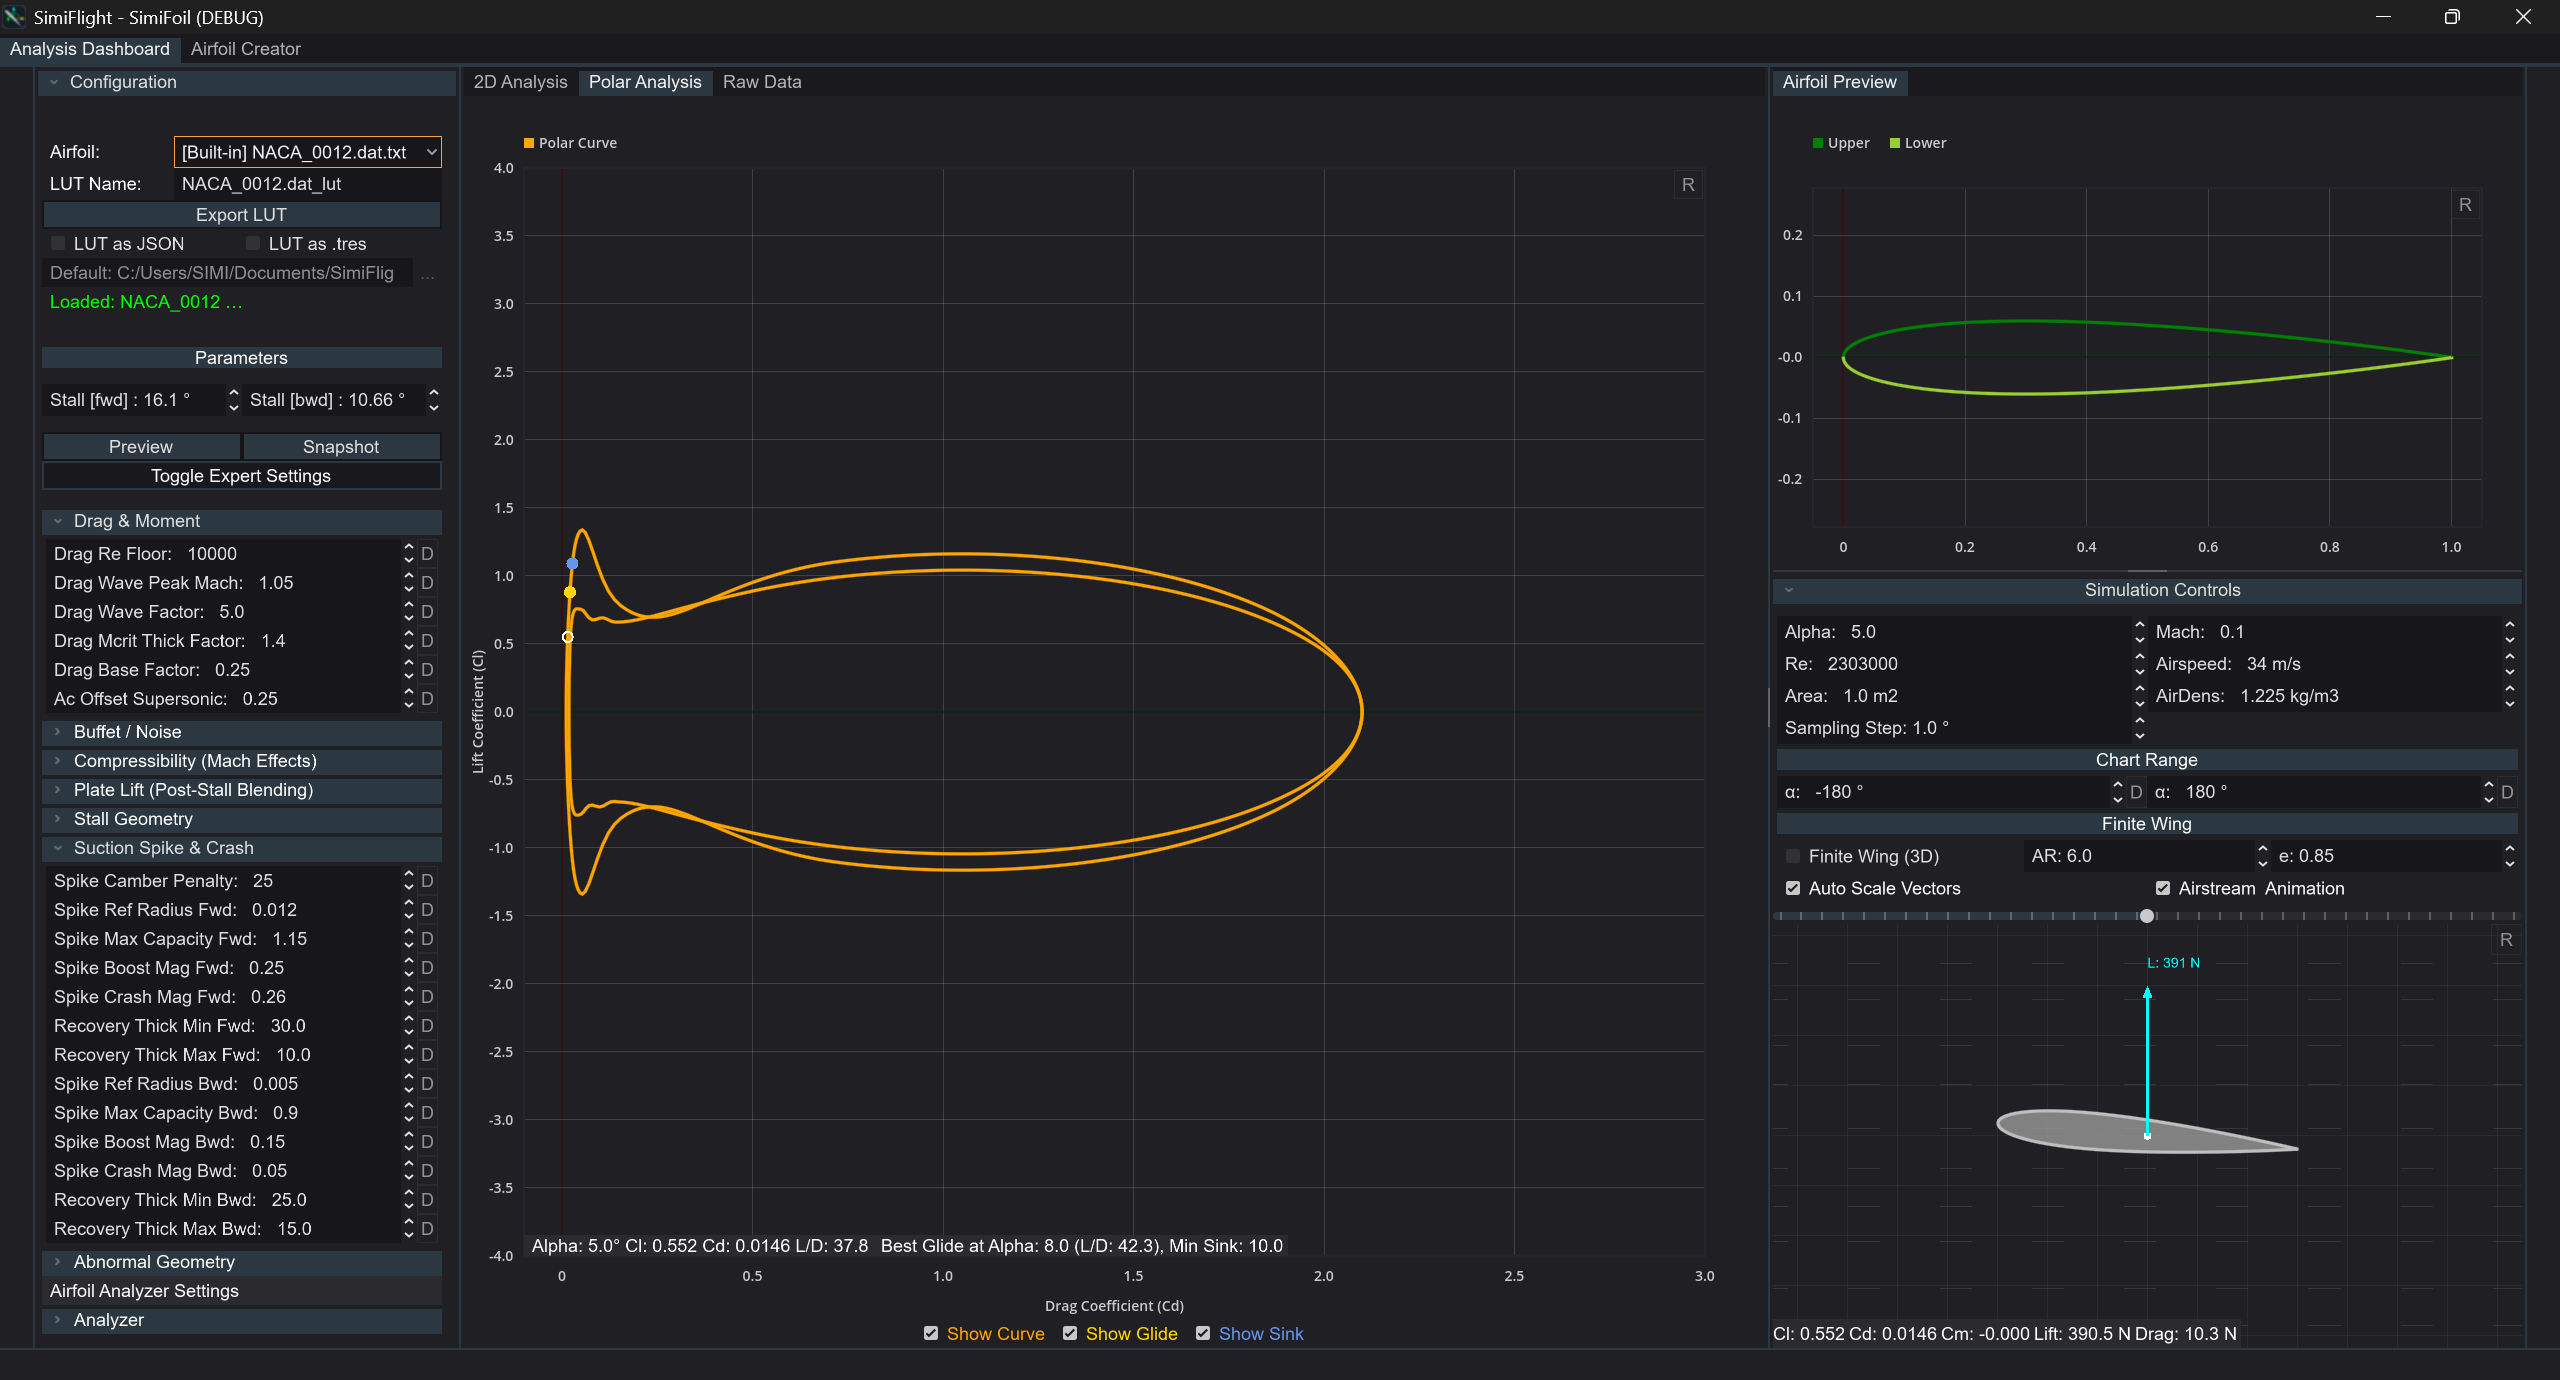Click Stall fwd spinner arrows
Viewport: 2560px width, 1380px height.
pos(233,400)
